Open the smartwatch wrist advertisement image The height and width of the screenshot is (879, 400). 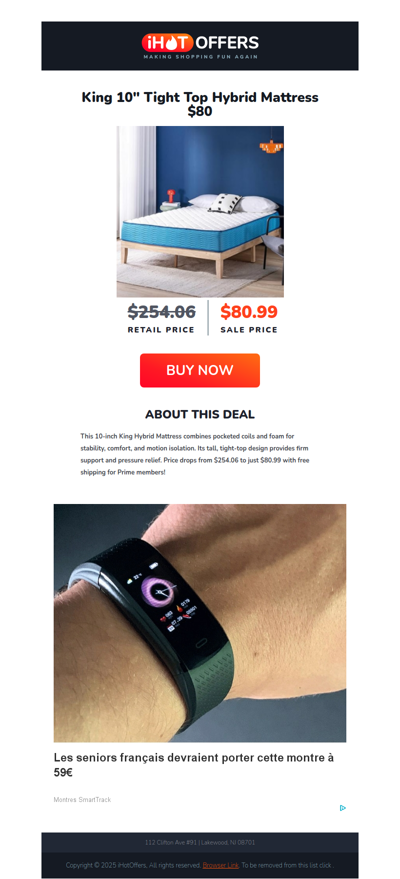pos(200,623)
